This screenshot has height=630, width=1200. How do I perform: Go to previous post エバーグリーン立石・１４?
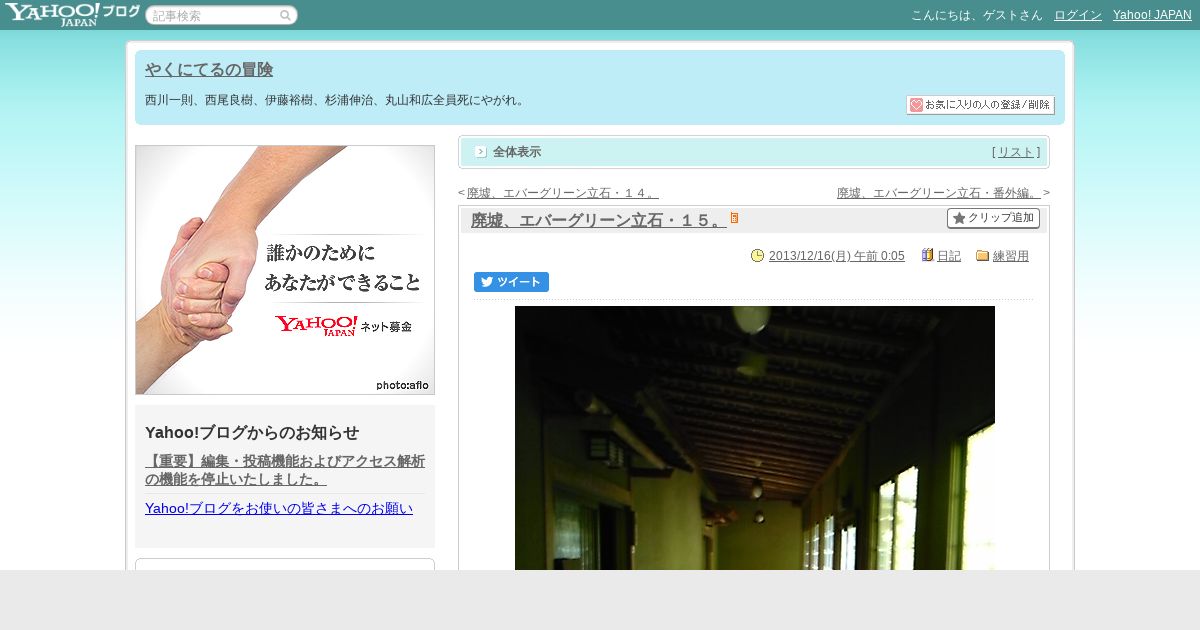click(562, 193)
